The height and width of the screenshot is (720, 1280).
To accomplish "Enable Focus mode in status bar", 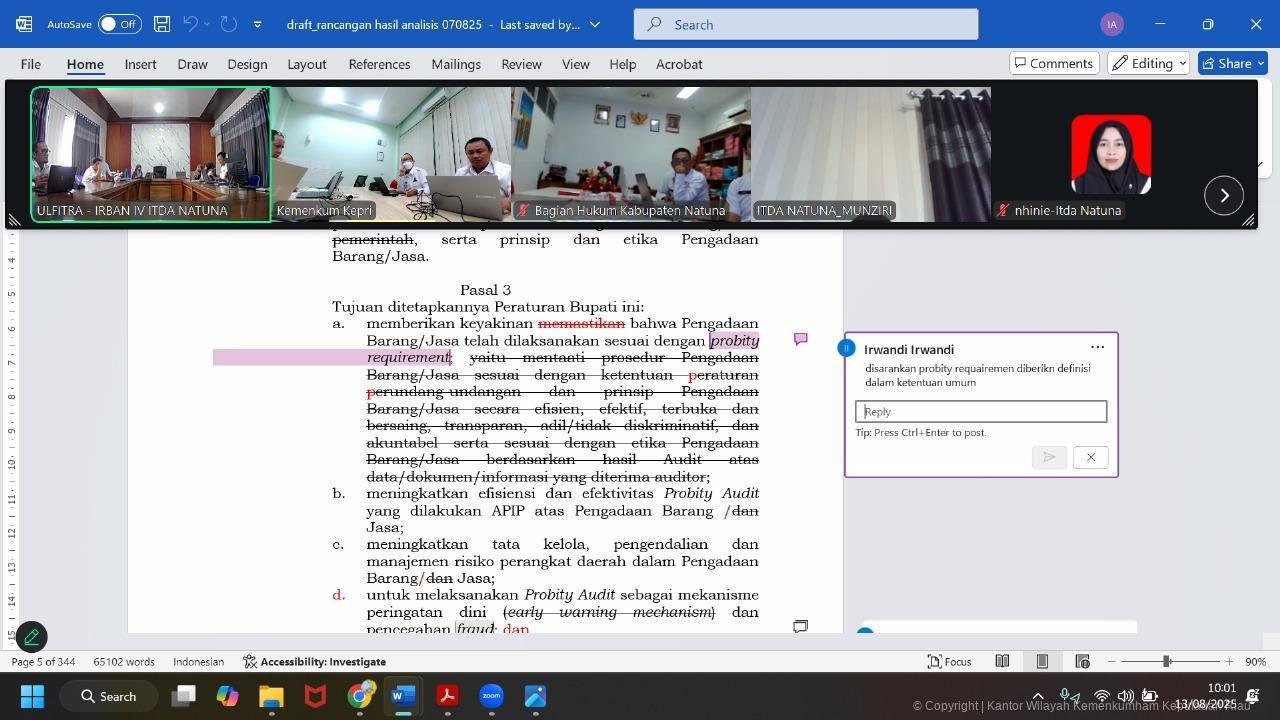I will click(x=949, y=661).
